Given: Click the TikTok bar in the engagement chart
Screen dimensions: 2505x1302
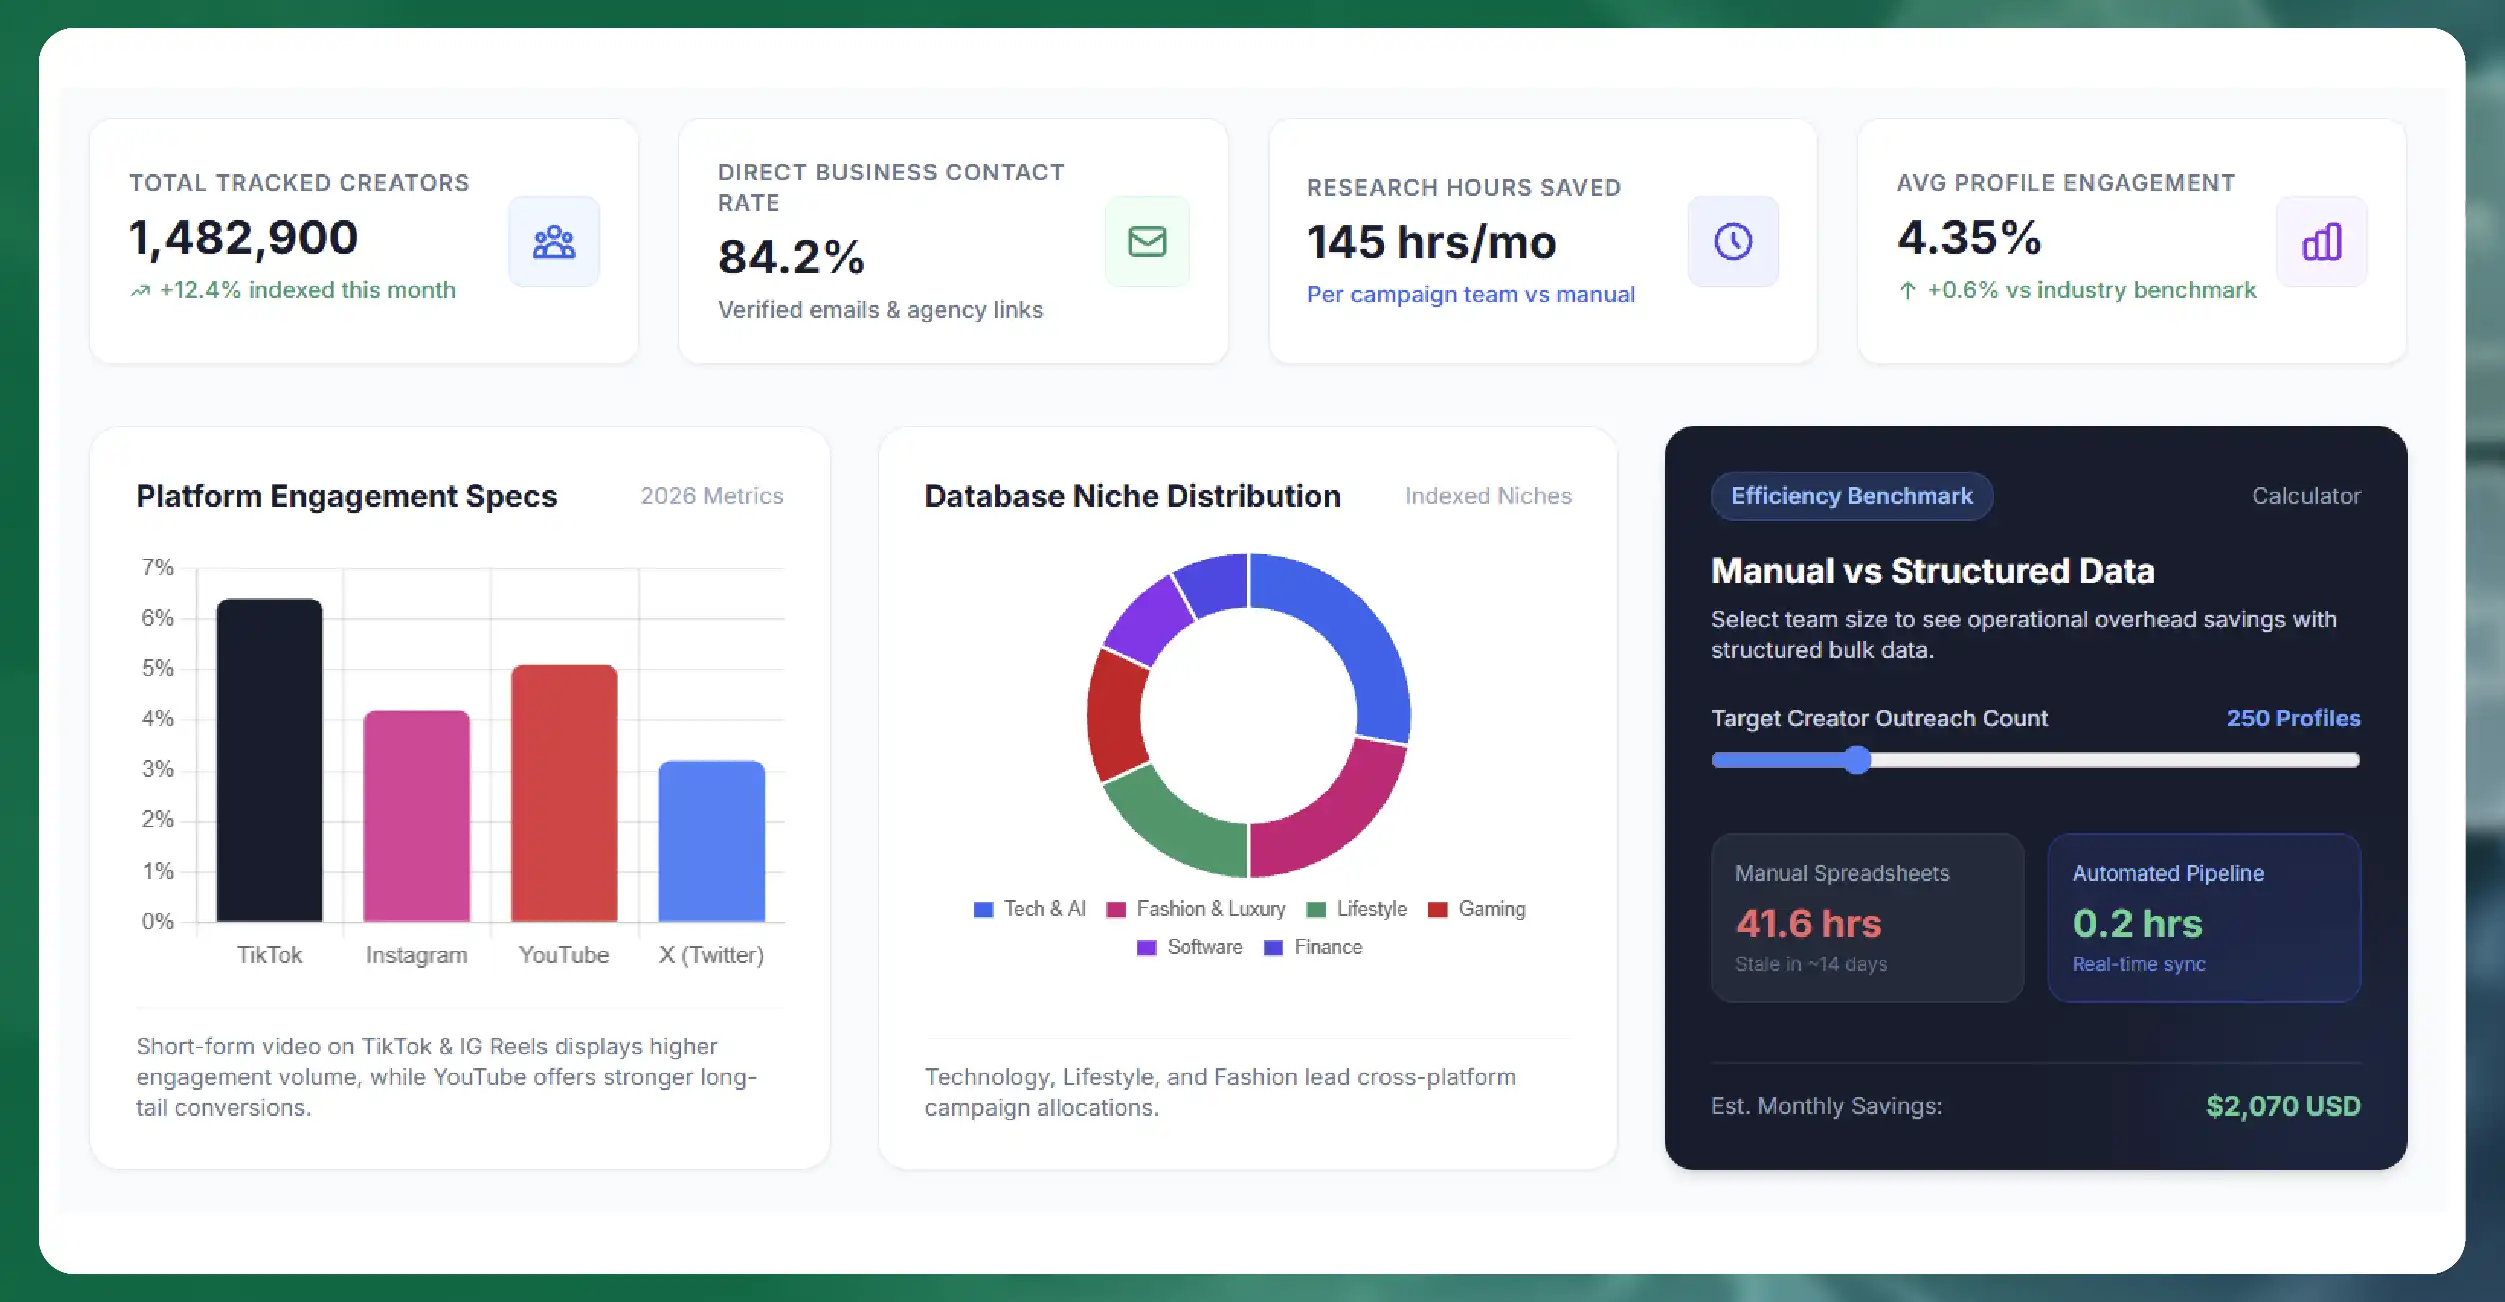Looking at the screenshot, I should tap(270, 760).
